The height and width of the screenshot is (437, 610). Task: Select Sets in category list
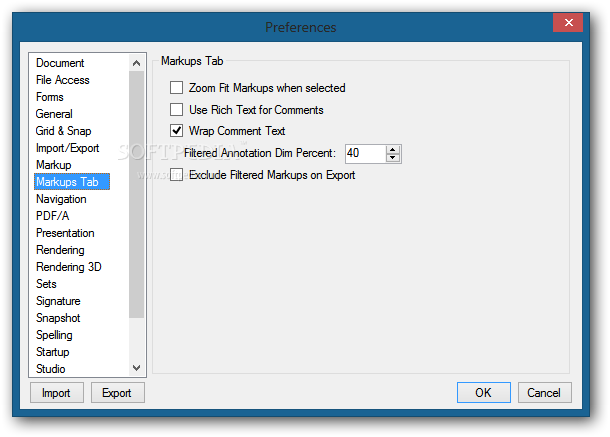(x=46, y=284)
